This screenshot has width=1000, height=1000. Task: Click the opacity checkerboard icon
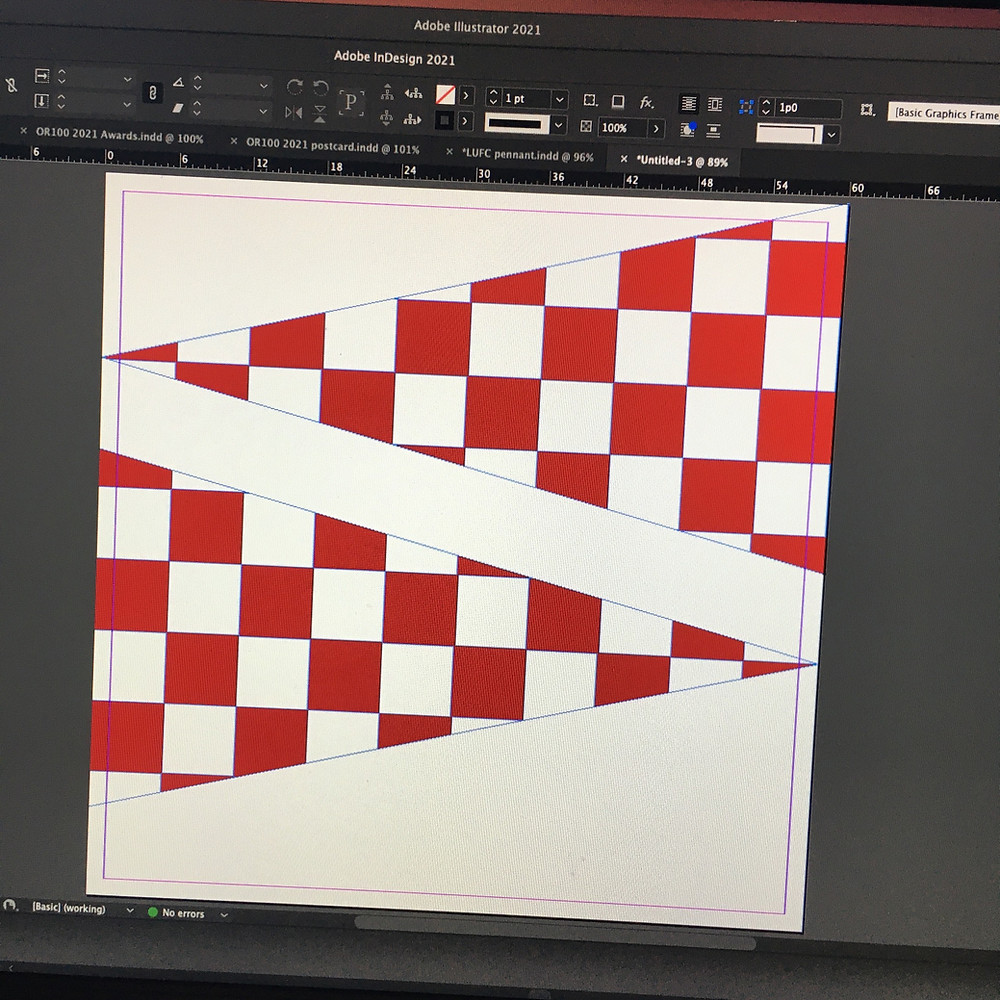tap(585, 126)
